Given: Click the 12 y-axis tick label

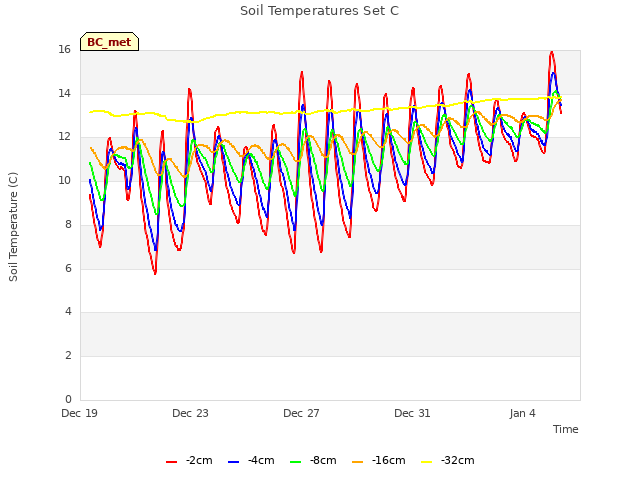Looking at the screenshot, I should 64,137.
